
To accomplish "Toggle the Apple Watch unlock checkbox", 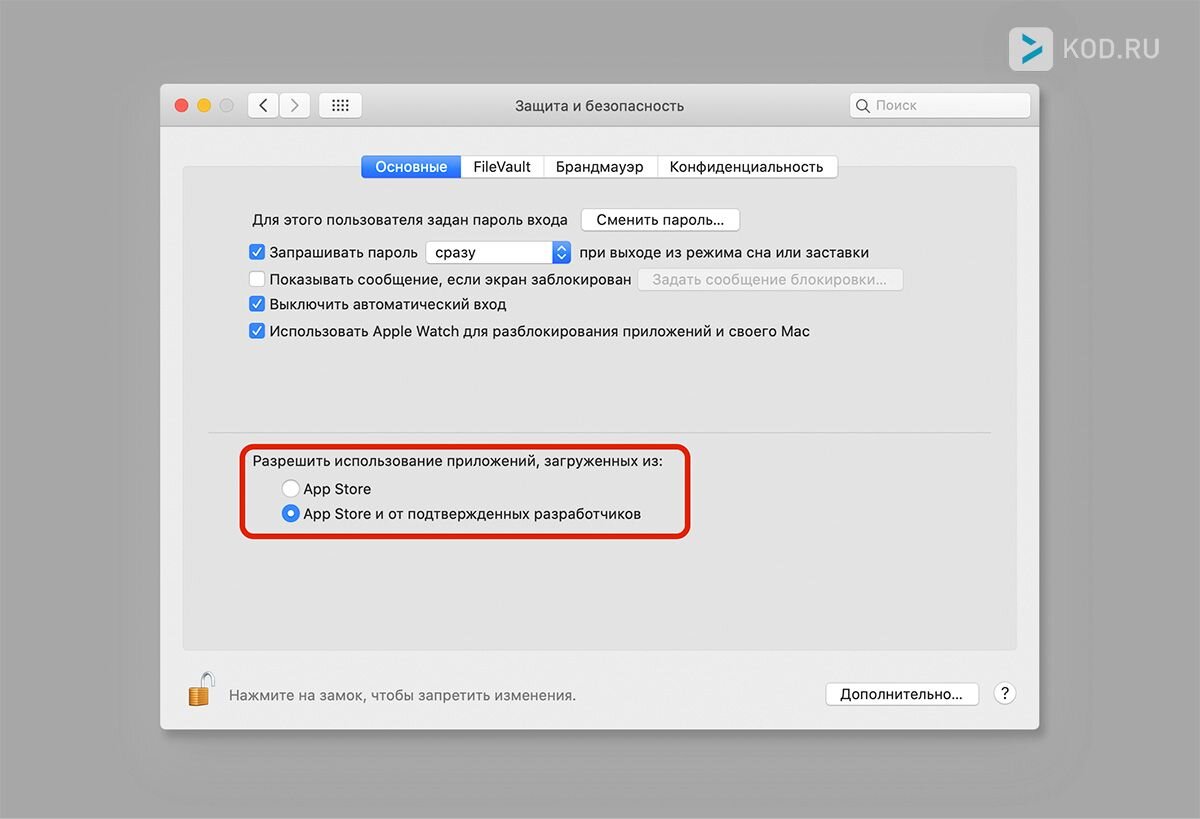I will [258, 330].
